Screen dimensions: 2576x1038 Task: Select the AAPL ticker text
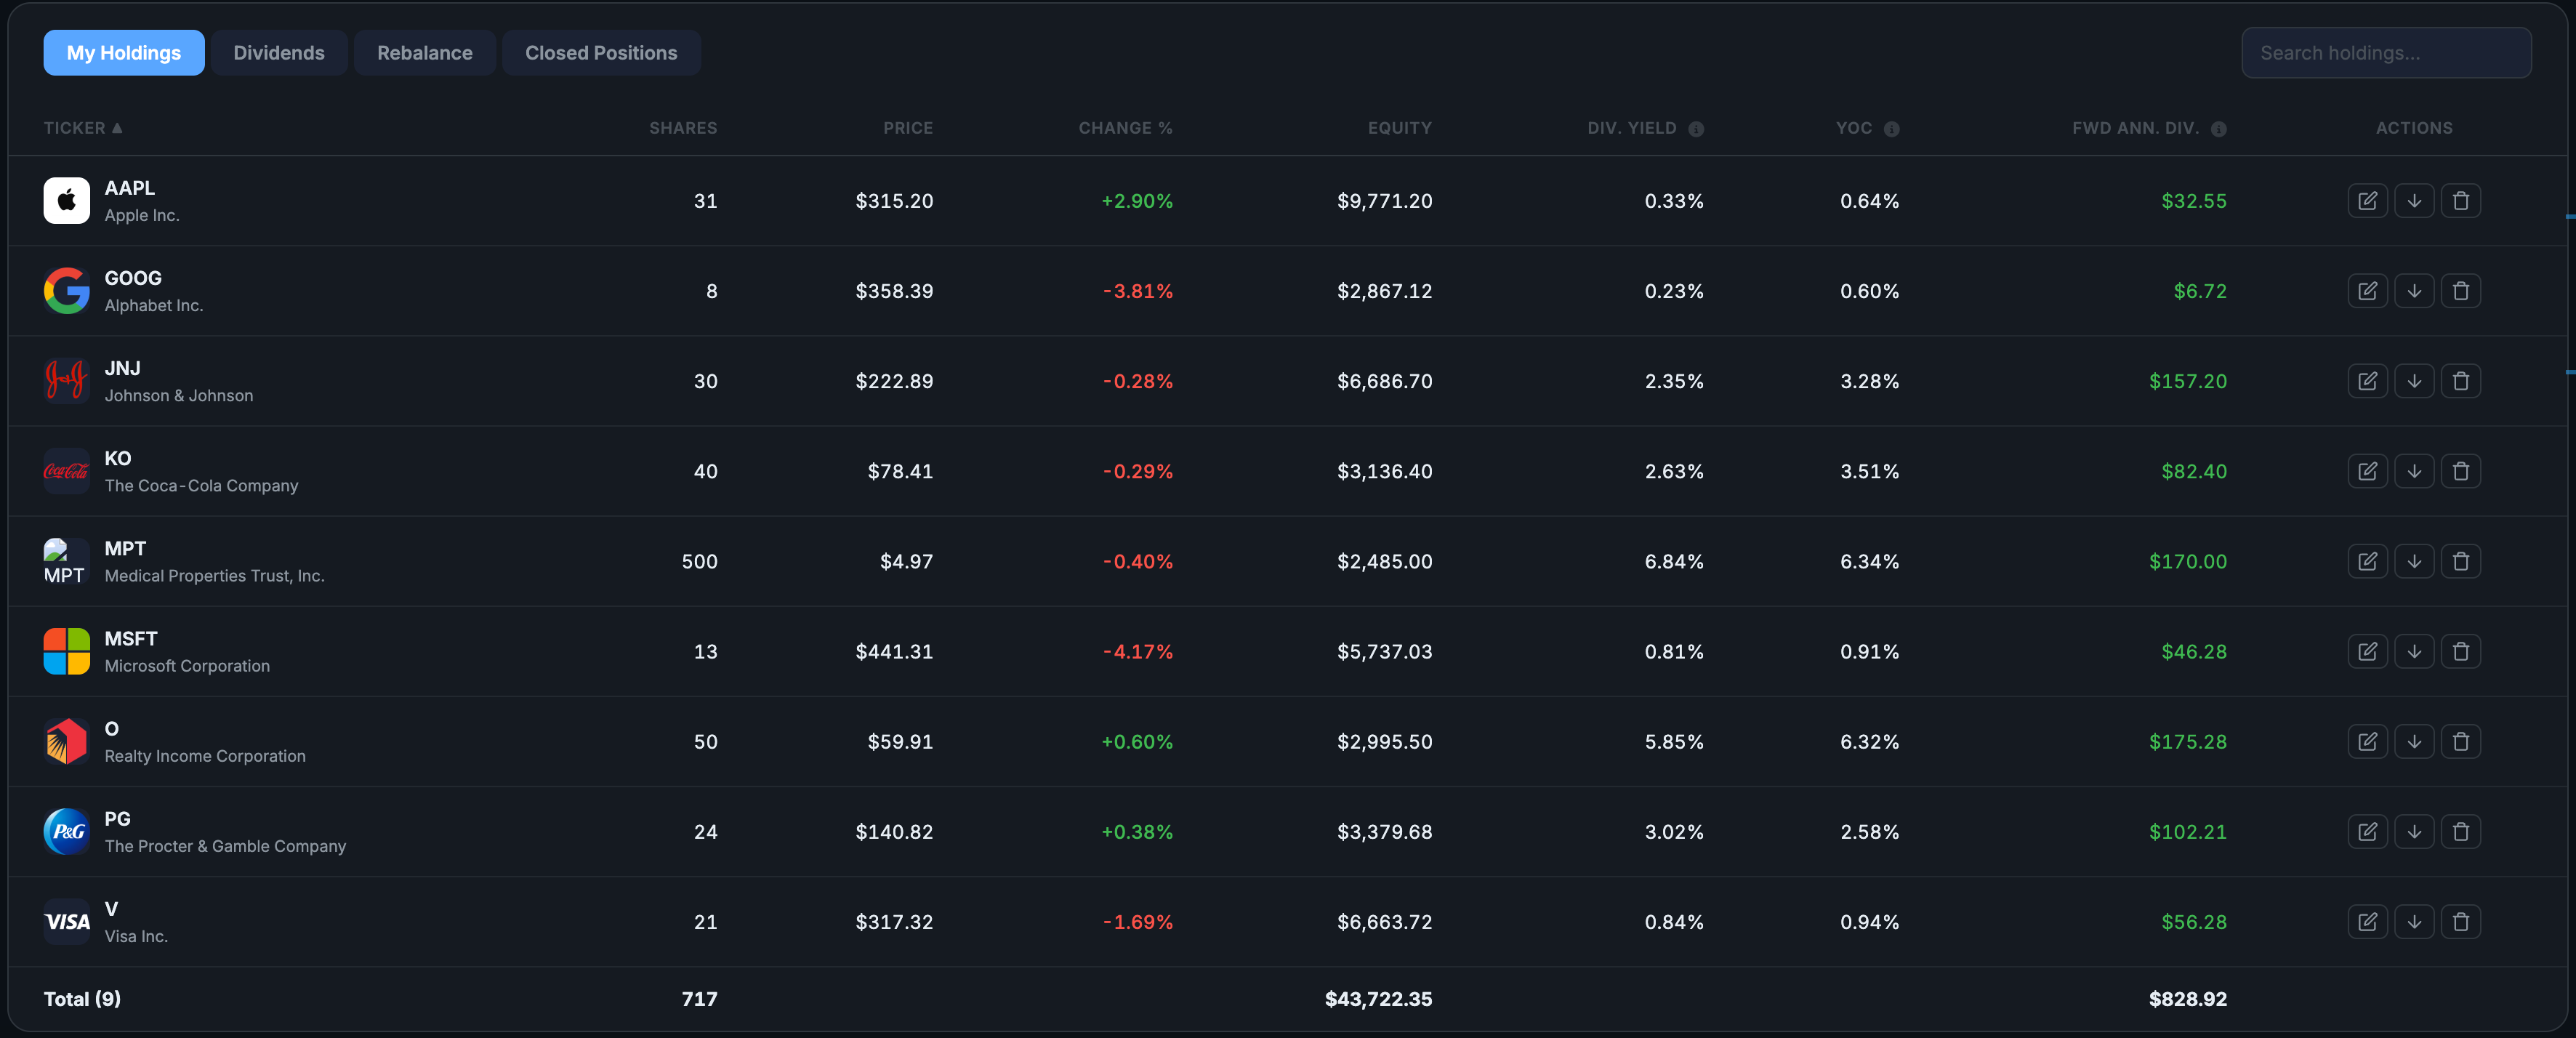(130, 188)
